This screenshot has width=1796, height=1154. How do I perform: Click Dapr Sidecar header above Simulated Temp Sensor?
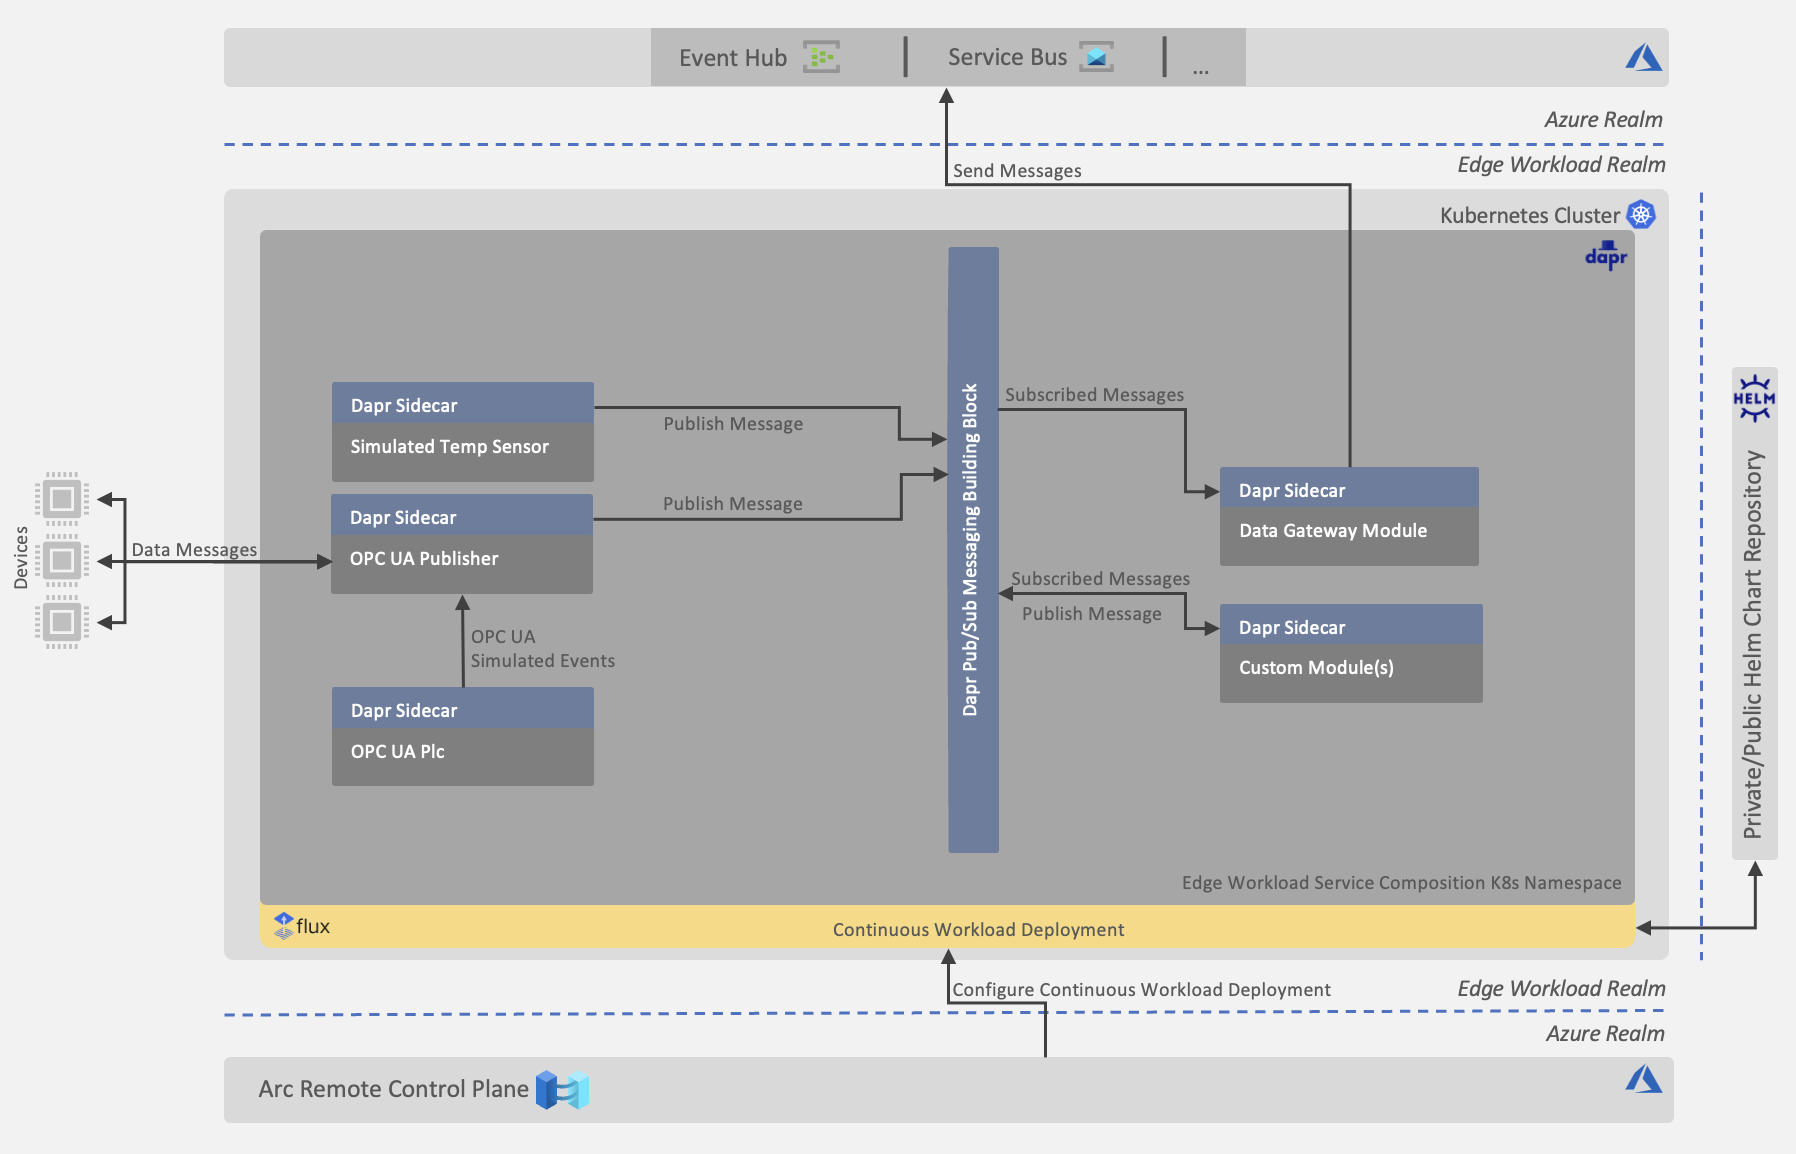point(463,403)
